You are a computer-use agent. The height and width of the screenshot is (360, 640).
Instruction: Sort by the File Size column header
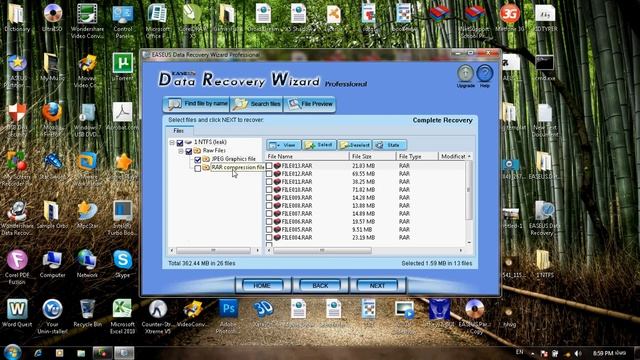pyautogui.click(x=372, y=156)
